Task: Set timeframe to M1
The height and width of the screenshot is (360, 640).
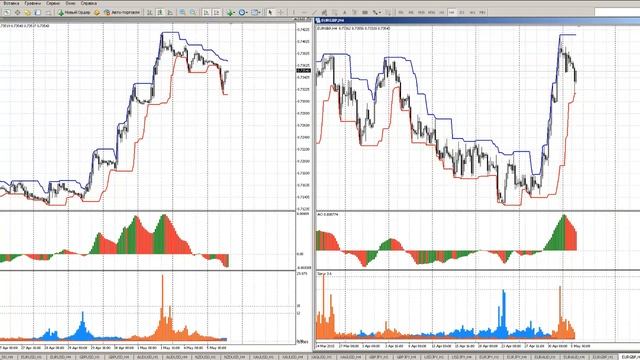Action: tap(401, 13)
